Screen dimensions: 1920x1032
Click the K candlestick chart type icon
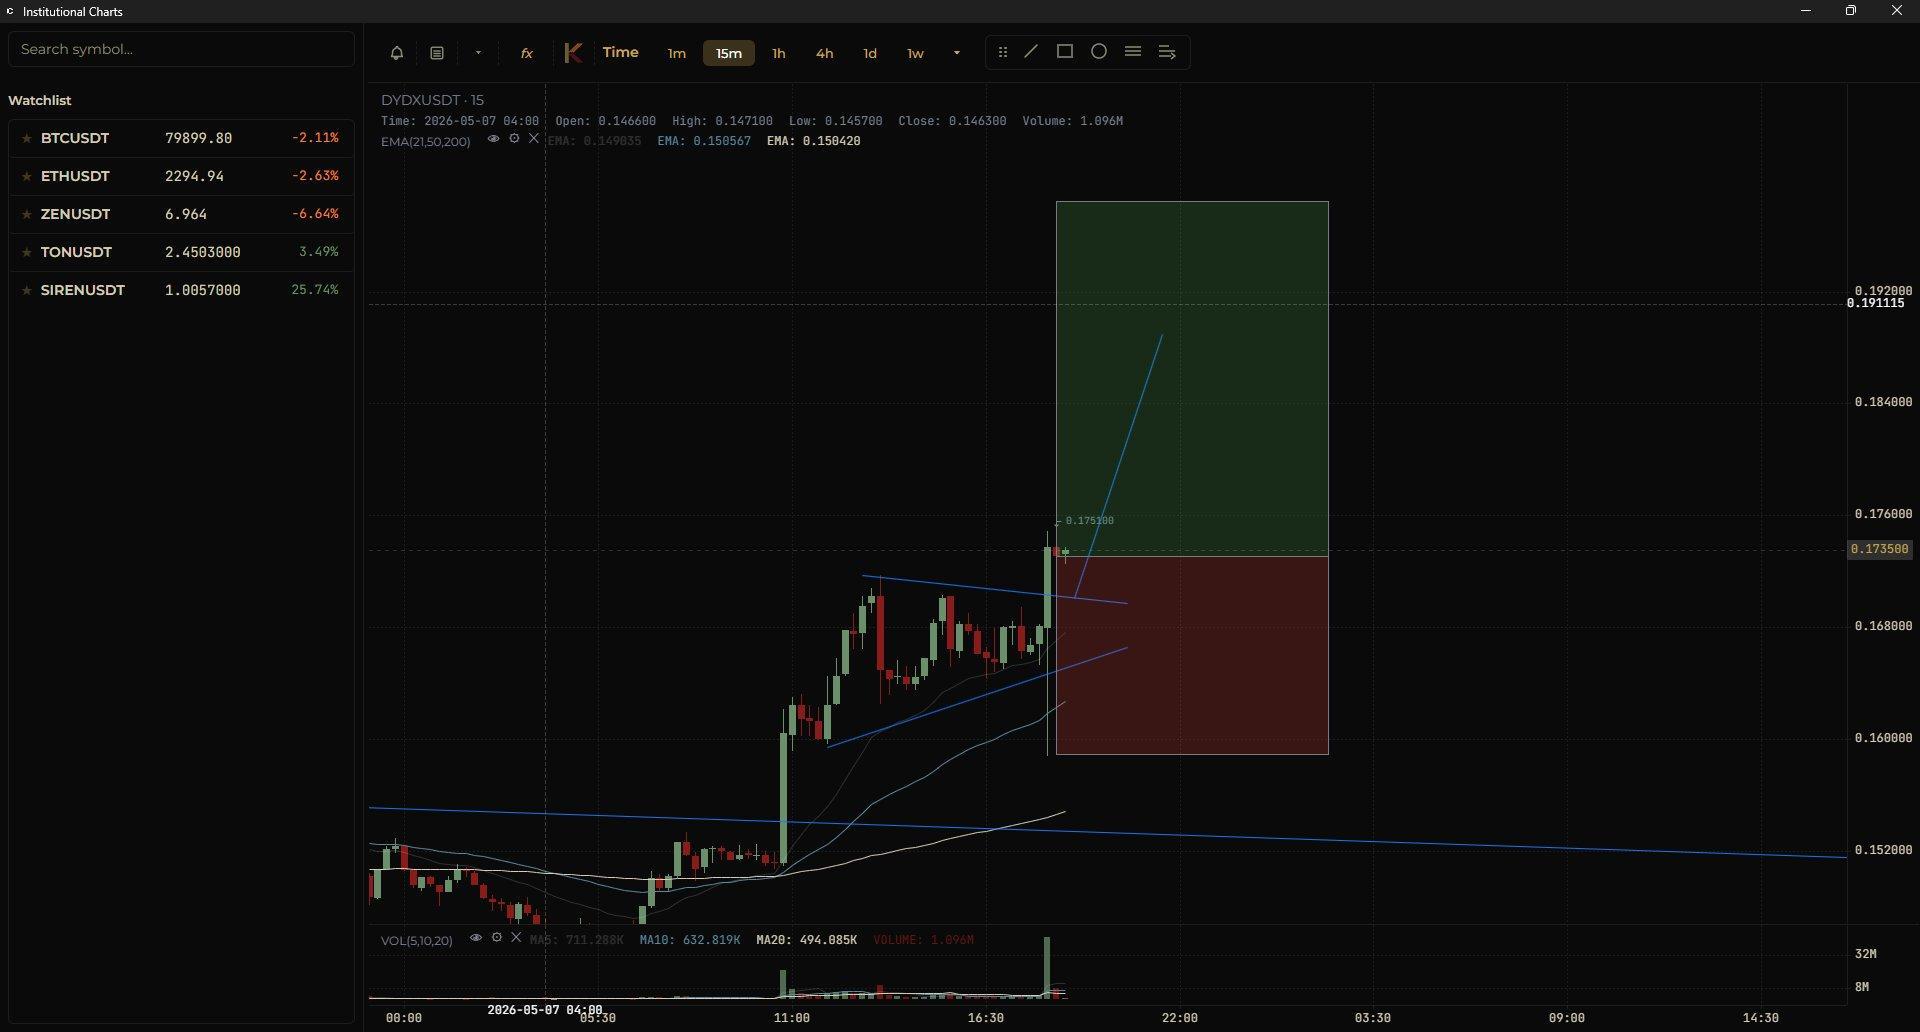(572, 53)
